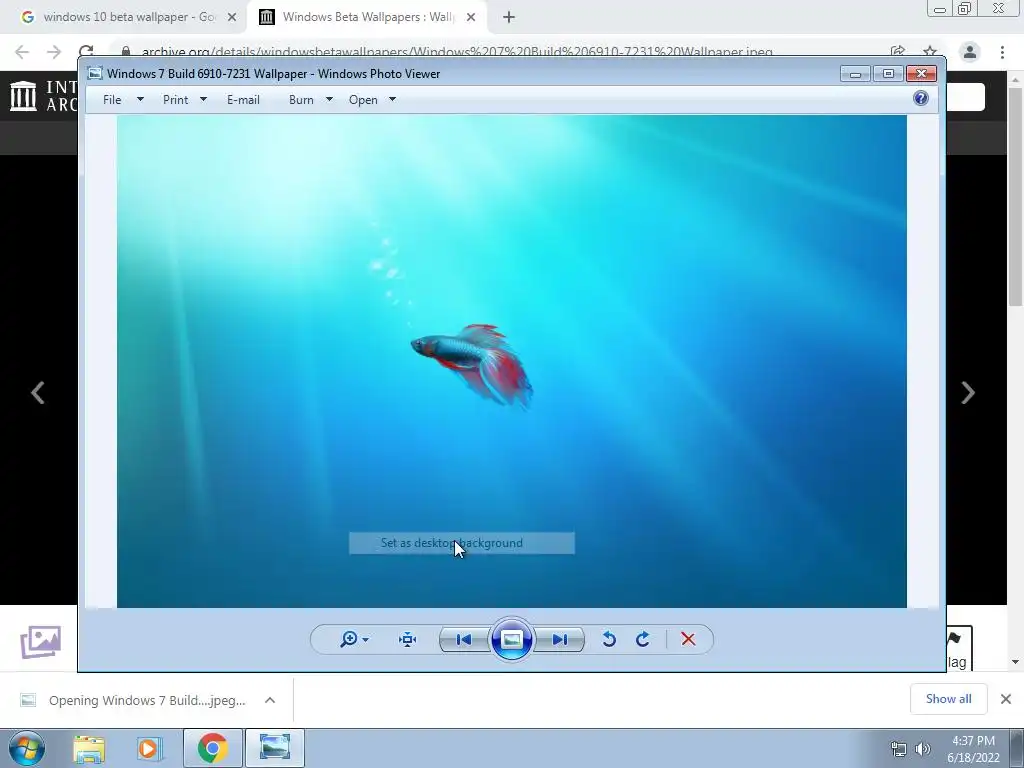Open Photo Viewer help icon
Screen dimensions: 1024x768
tap(921, 99)
